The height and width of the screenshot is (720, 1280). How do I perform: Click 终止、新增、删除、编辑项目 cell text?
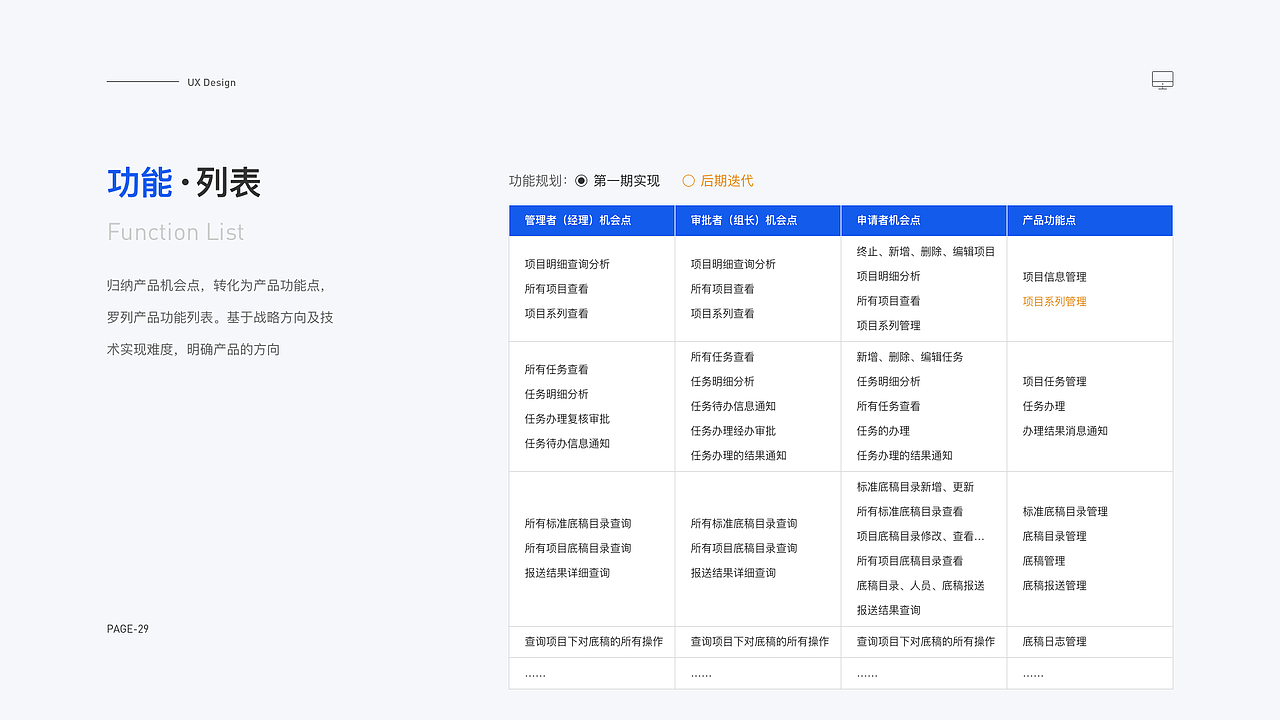[926, 252]
